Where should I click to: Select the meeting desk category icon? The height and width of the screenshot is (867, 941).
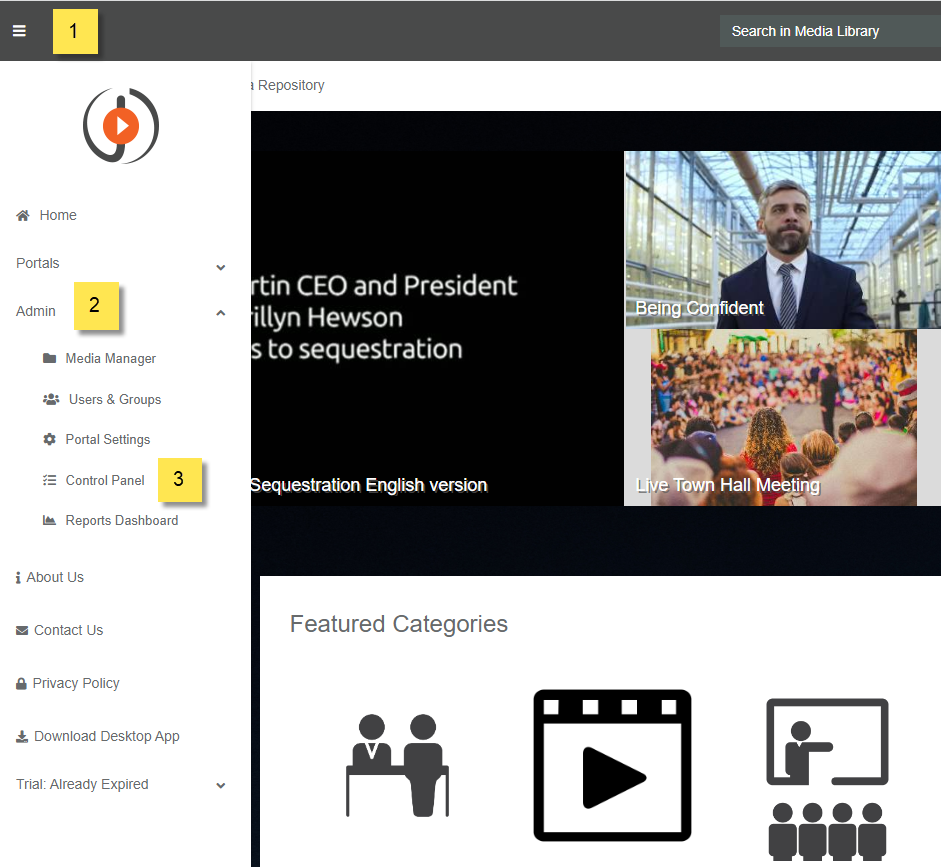coord(397,765)
